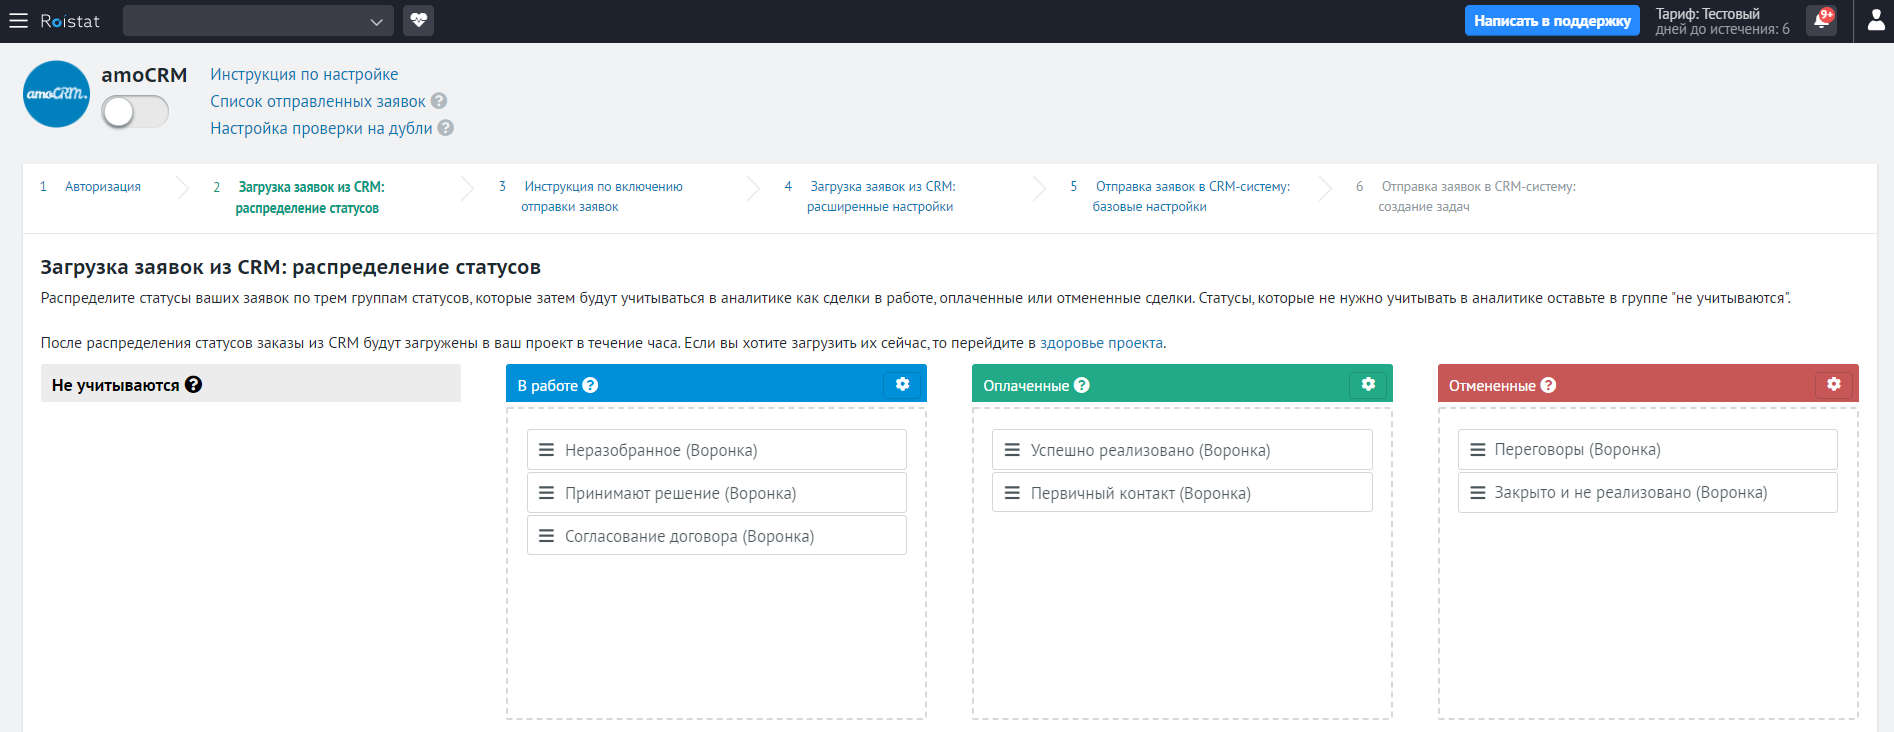
Task: Open здоровье проекта link
Action: [1101, 343]
